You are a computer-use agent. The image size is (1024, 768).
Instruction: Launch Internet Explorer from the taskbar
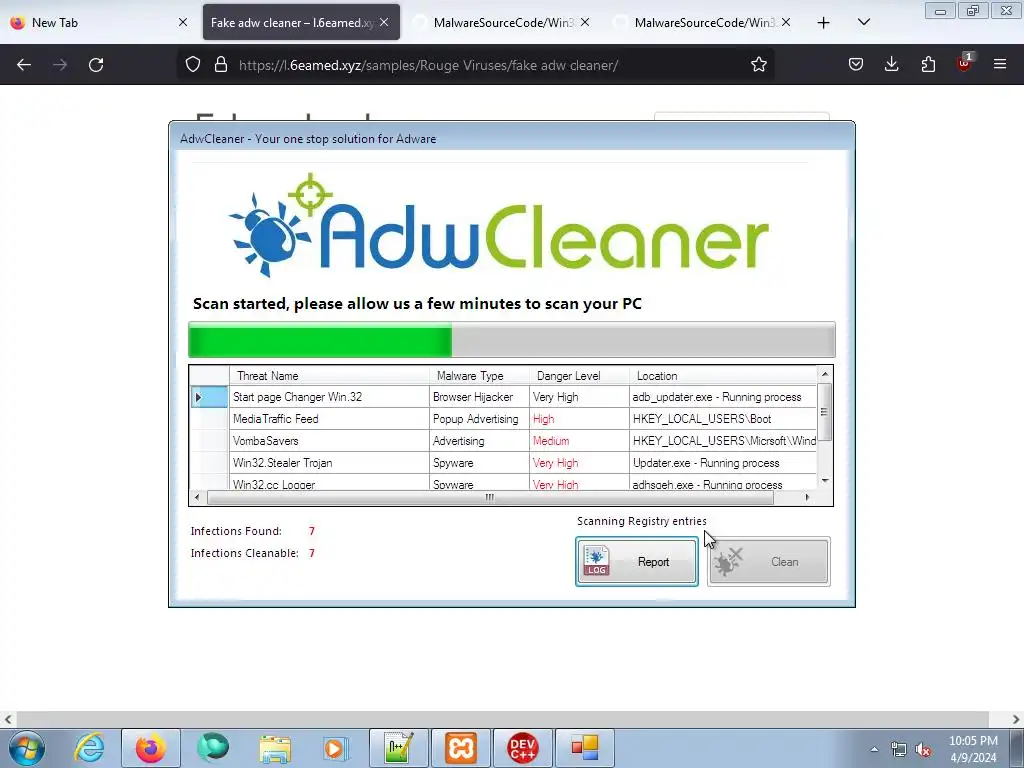pos(89,748)
